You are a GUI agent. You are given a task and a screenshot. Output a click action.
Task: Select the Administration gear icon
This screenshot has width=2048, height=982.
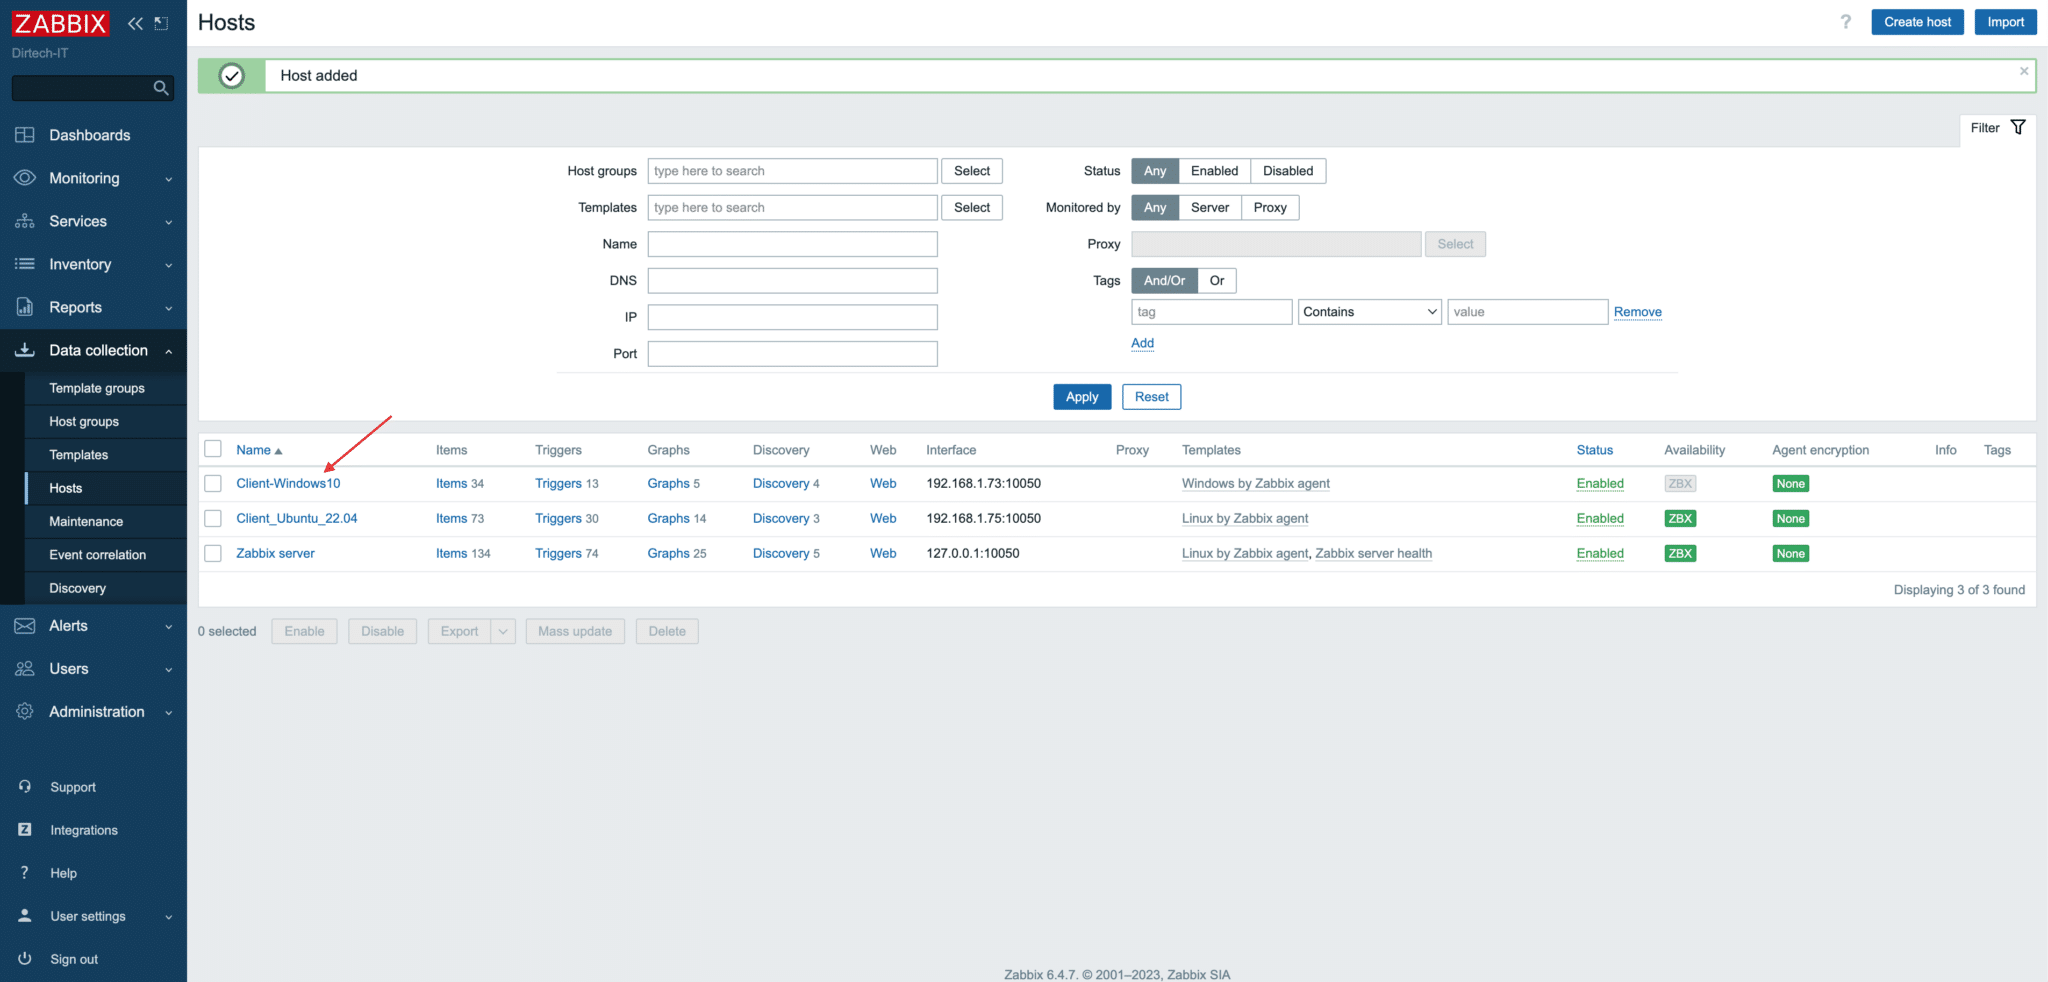[25, 711]
